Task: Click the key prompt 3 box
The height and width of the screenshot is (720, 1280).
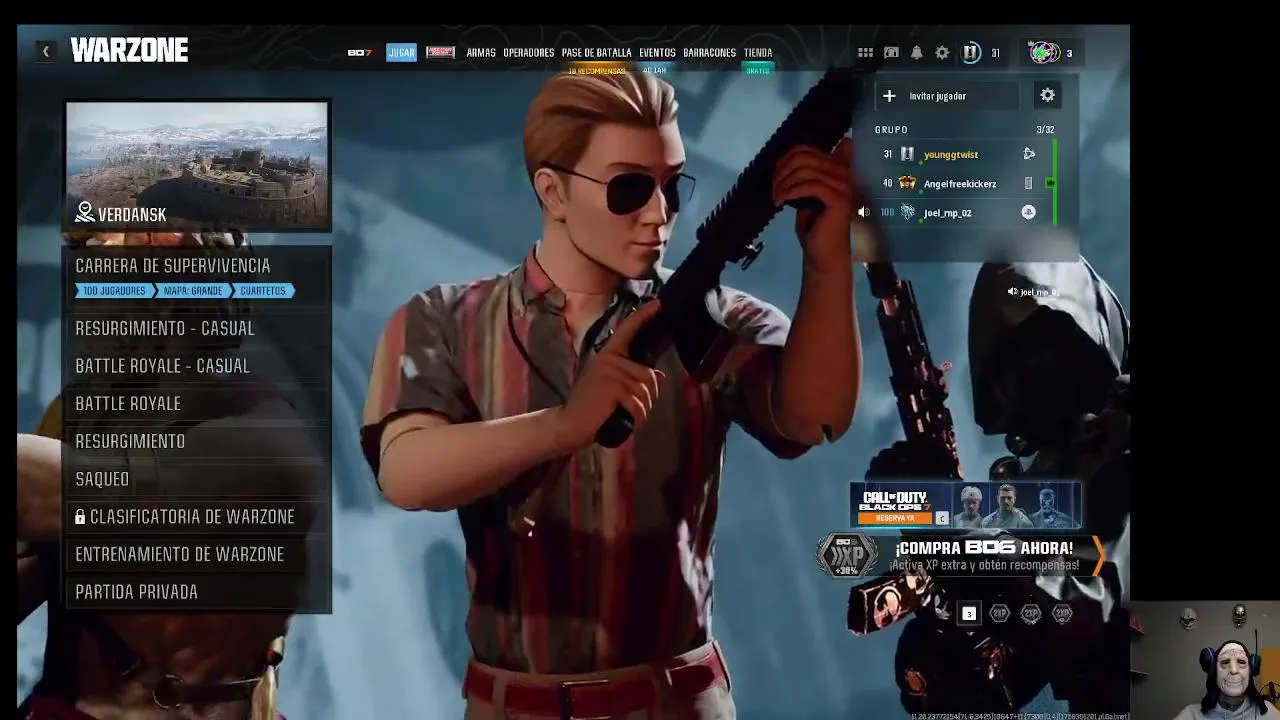Action: [x=968, y=614]
